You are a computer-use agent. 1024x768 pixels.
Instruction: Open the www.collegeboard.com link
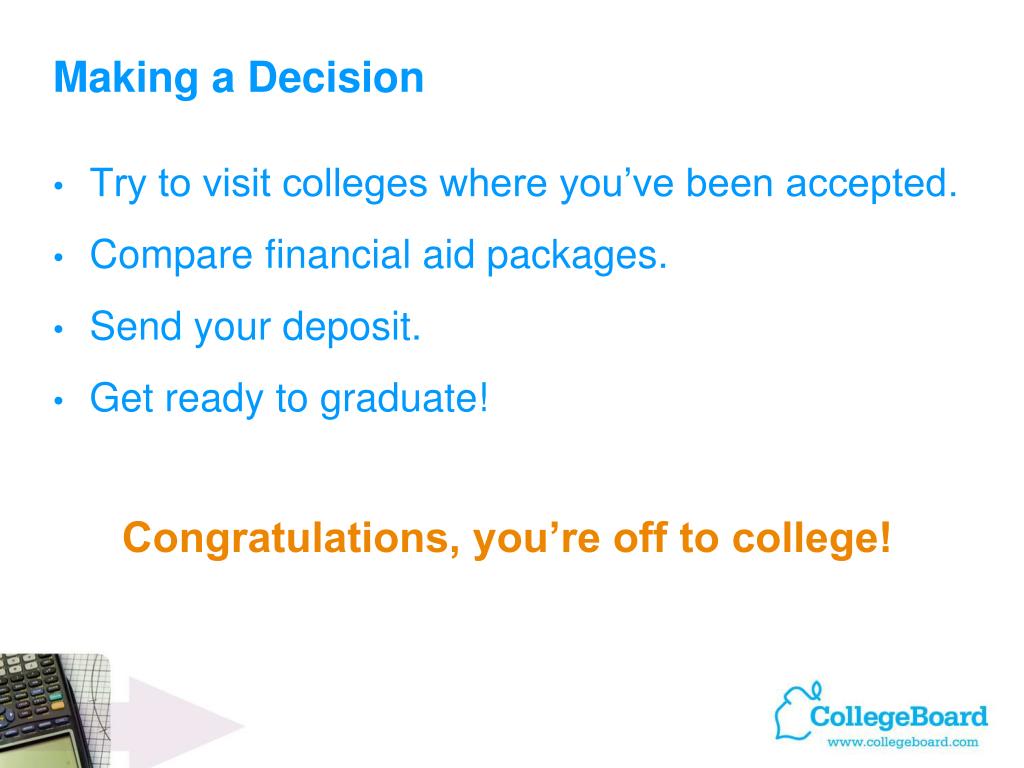[903, 742]
